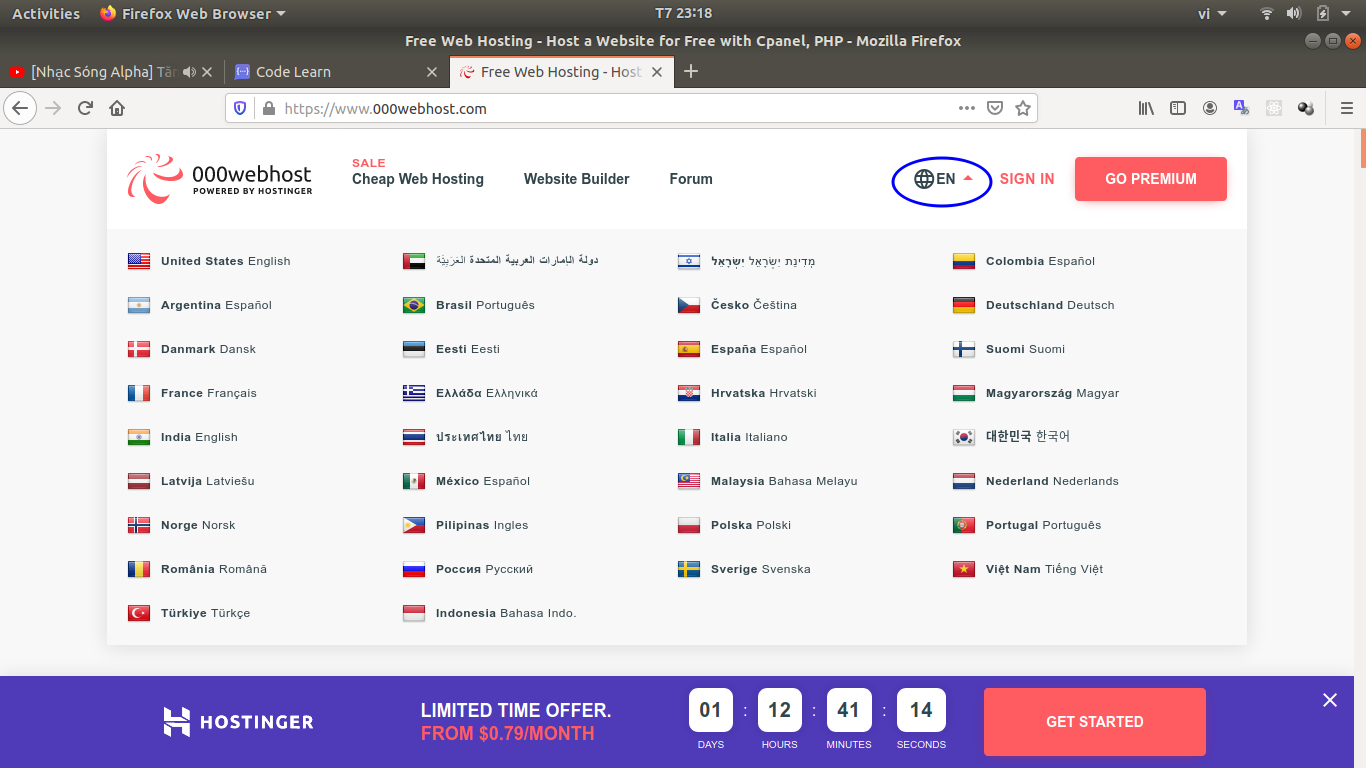Click the SIGN IN link

[x=1027, y=179]
